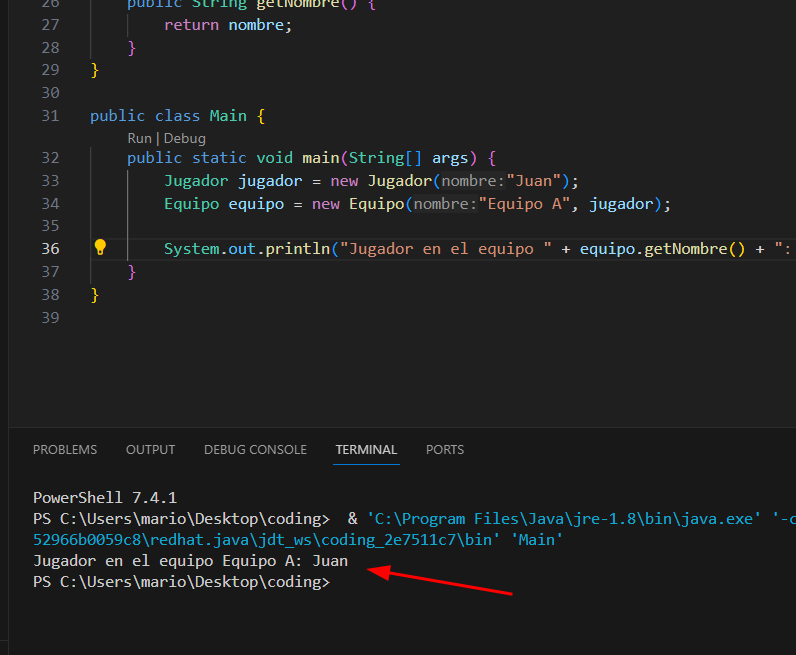Open the DEBUG CONSOLE tab

point(255,450)
